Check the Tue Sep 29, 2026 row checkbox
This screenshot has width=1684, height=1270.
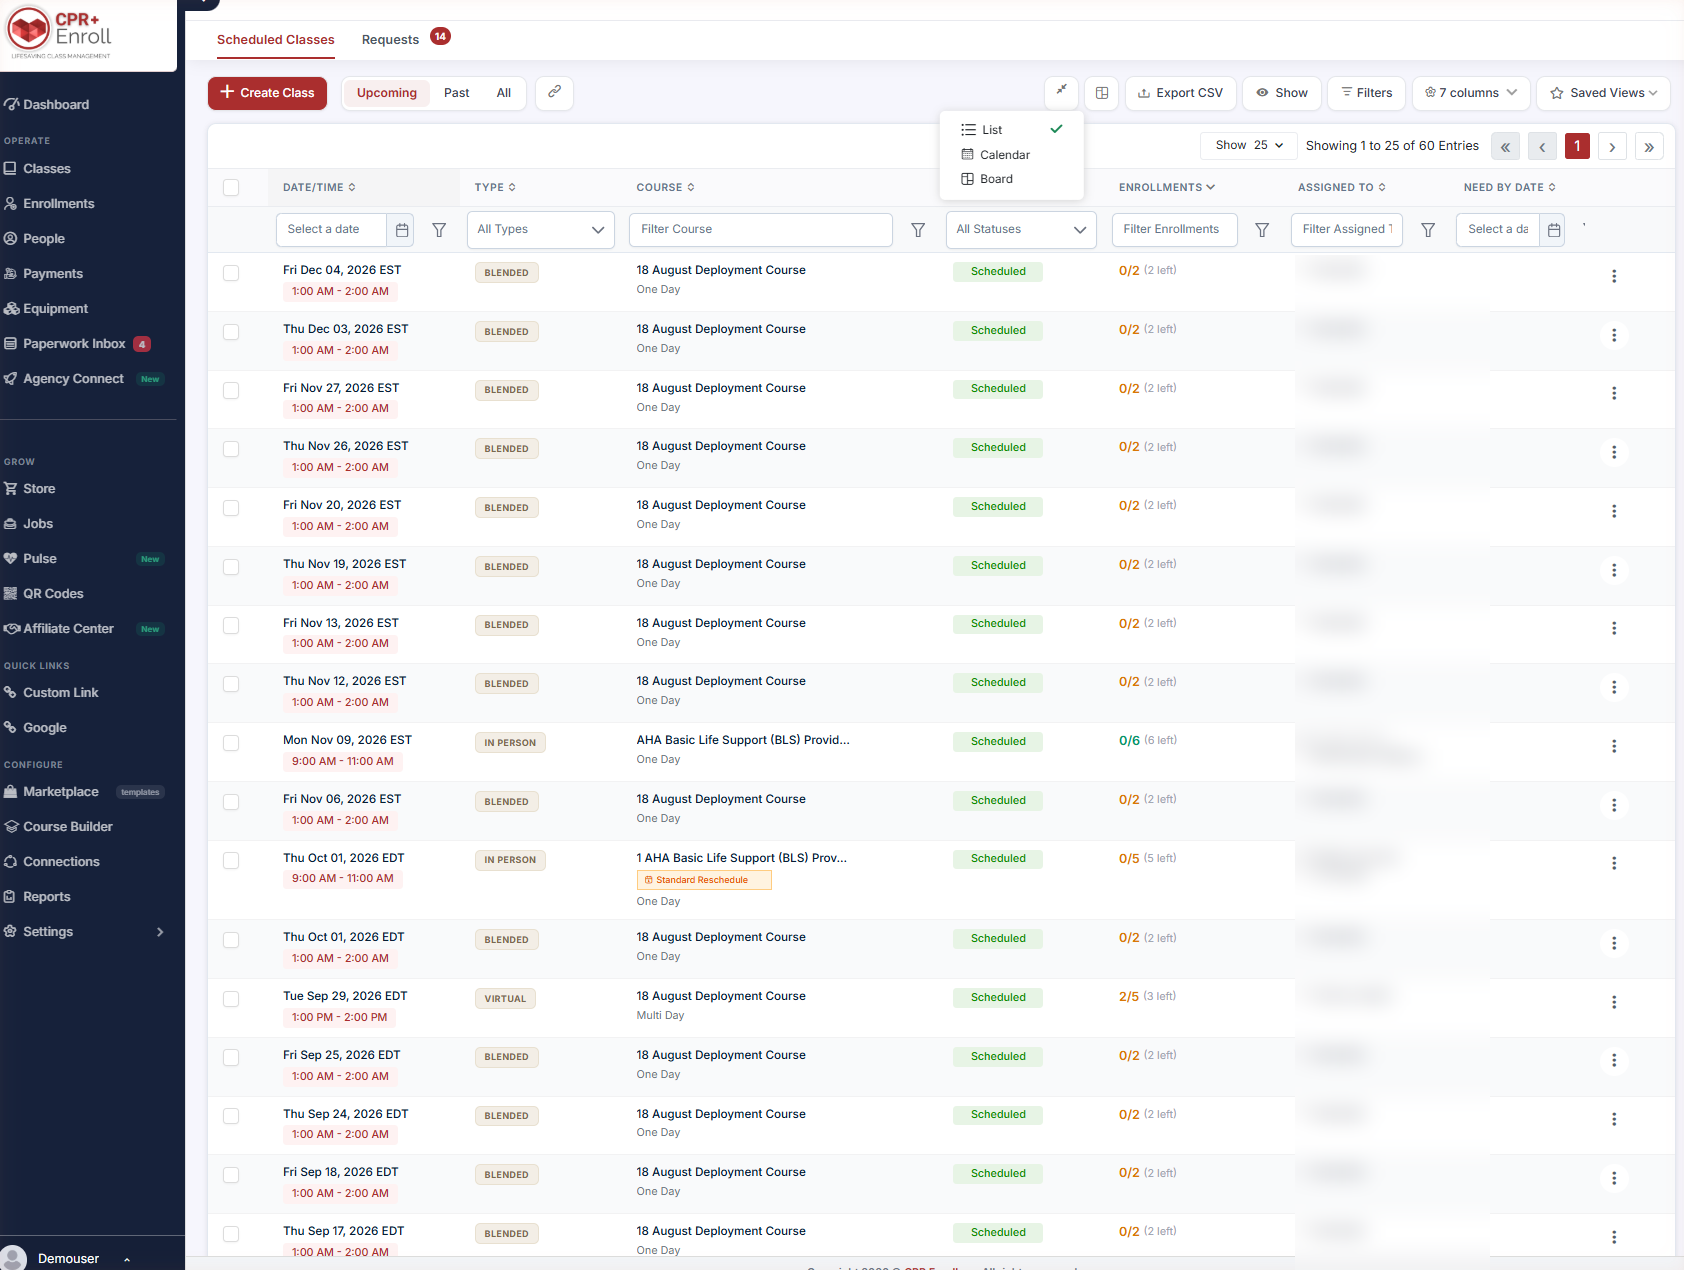pyautogui.click(x=231, y=999)
